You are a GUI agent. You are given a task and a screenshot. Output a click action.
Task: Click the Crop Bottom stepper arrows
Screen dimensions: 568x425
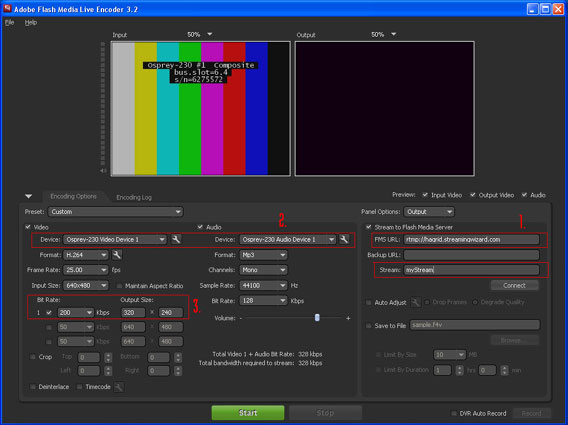tap(178, 358)
